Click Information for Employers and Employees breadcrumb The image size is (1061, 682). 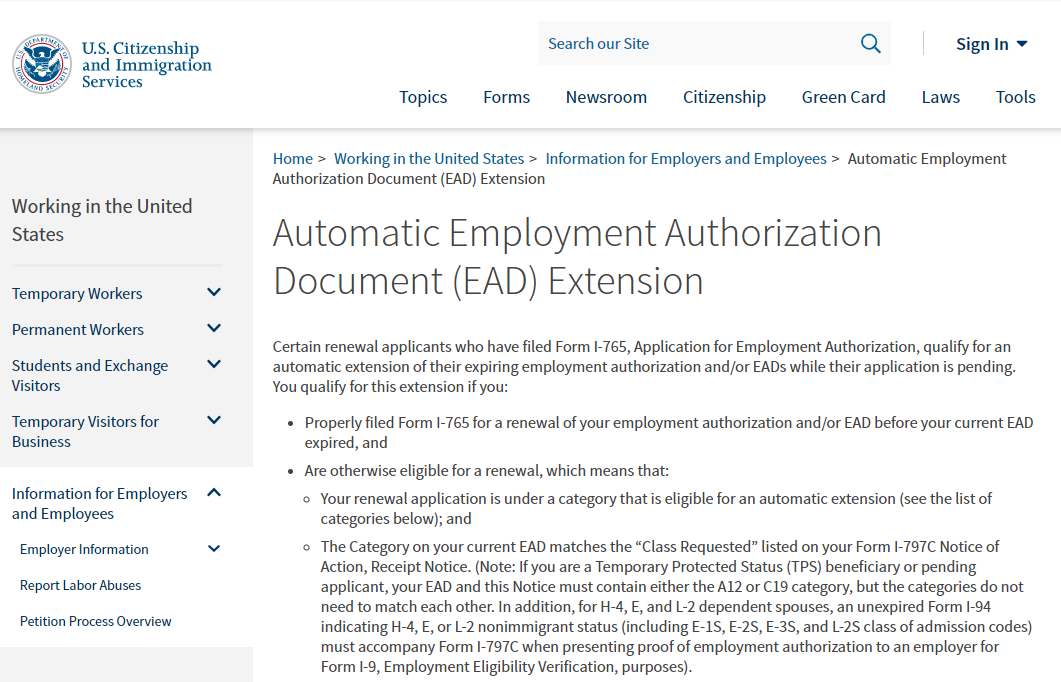click(686, 158)
